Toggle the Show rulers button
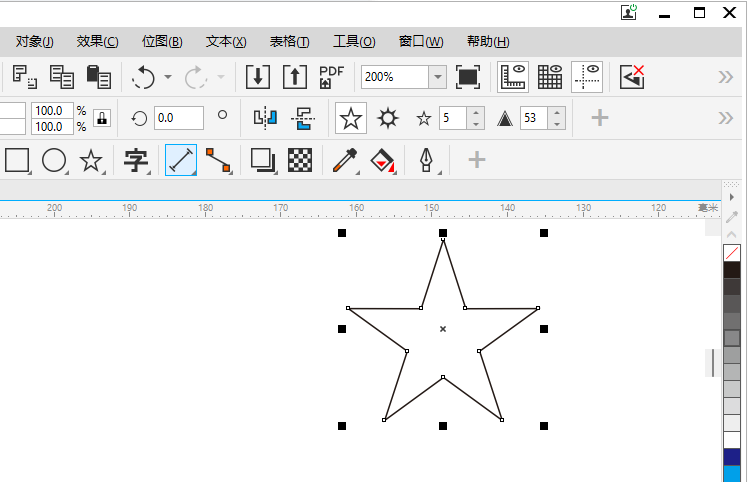The width and height of the screenshot is (748, 482). click(513, 77)
